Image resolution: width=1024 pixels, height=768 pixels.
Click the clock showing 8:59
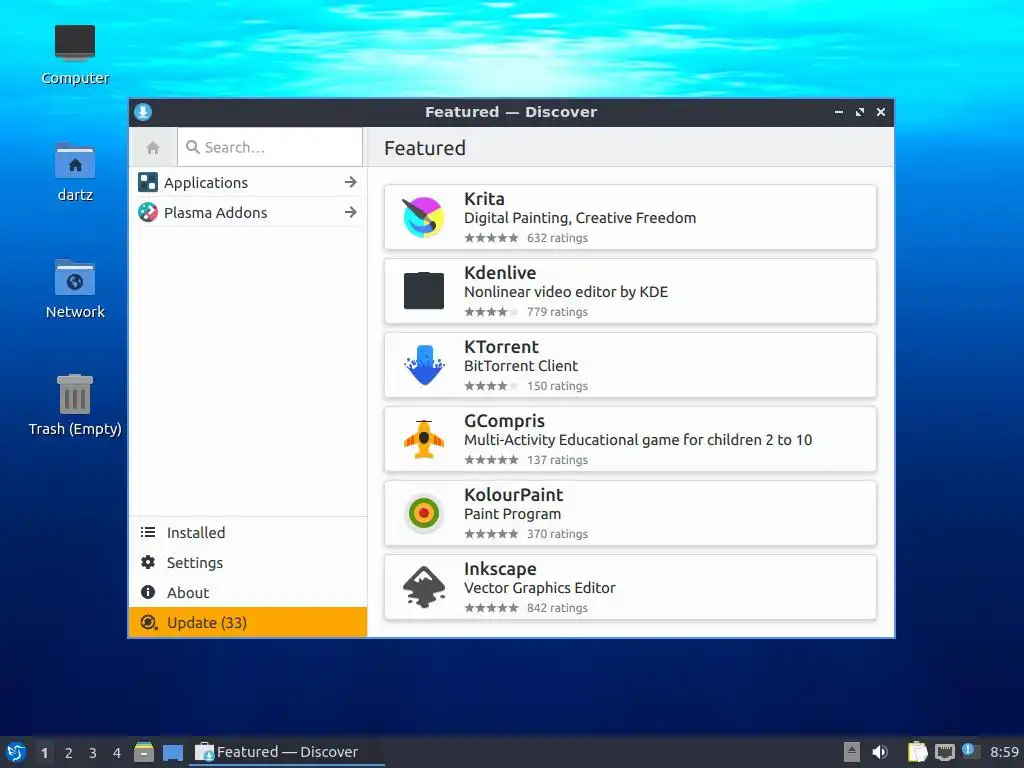[1004, 752]
